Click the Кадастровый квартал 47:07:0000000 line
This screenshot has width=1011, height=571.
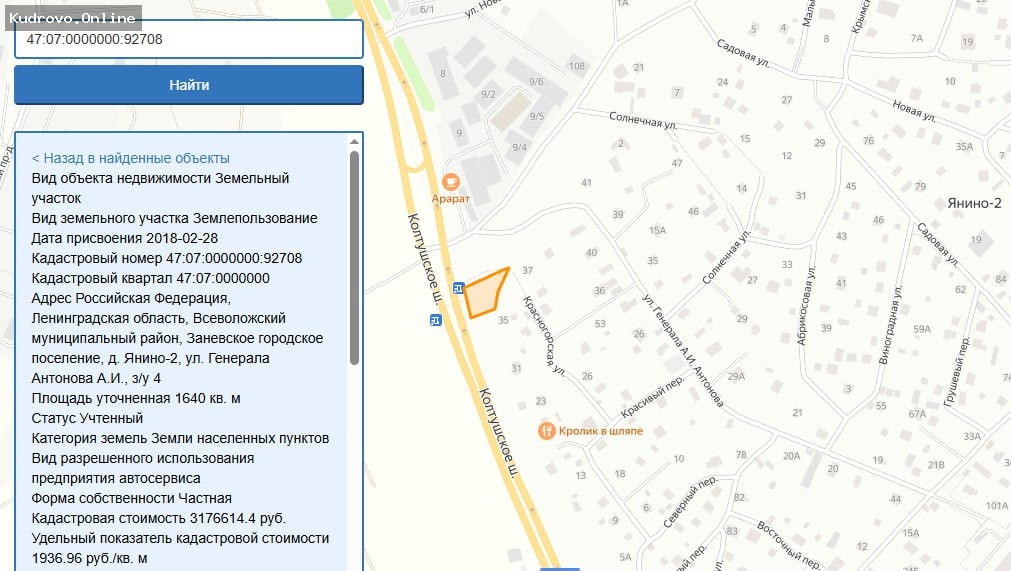[x=151, y=278]
